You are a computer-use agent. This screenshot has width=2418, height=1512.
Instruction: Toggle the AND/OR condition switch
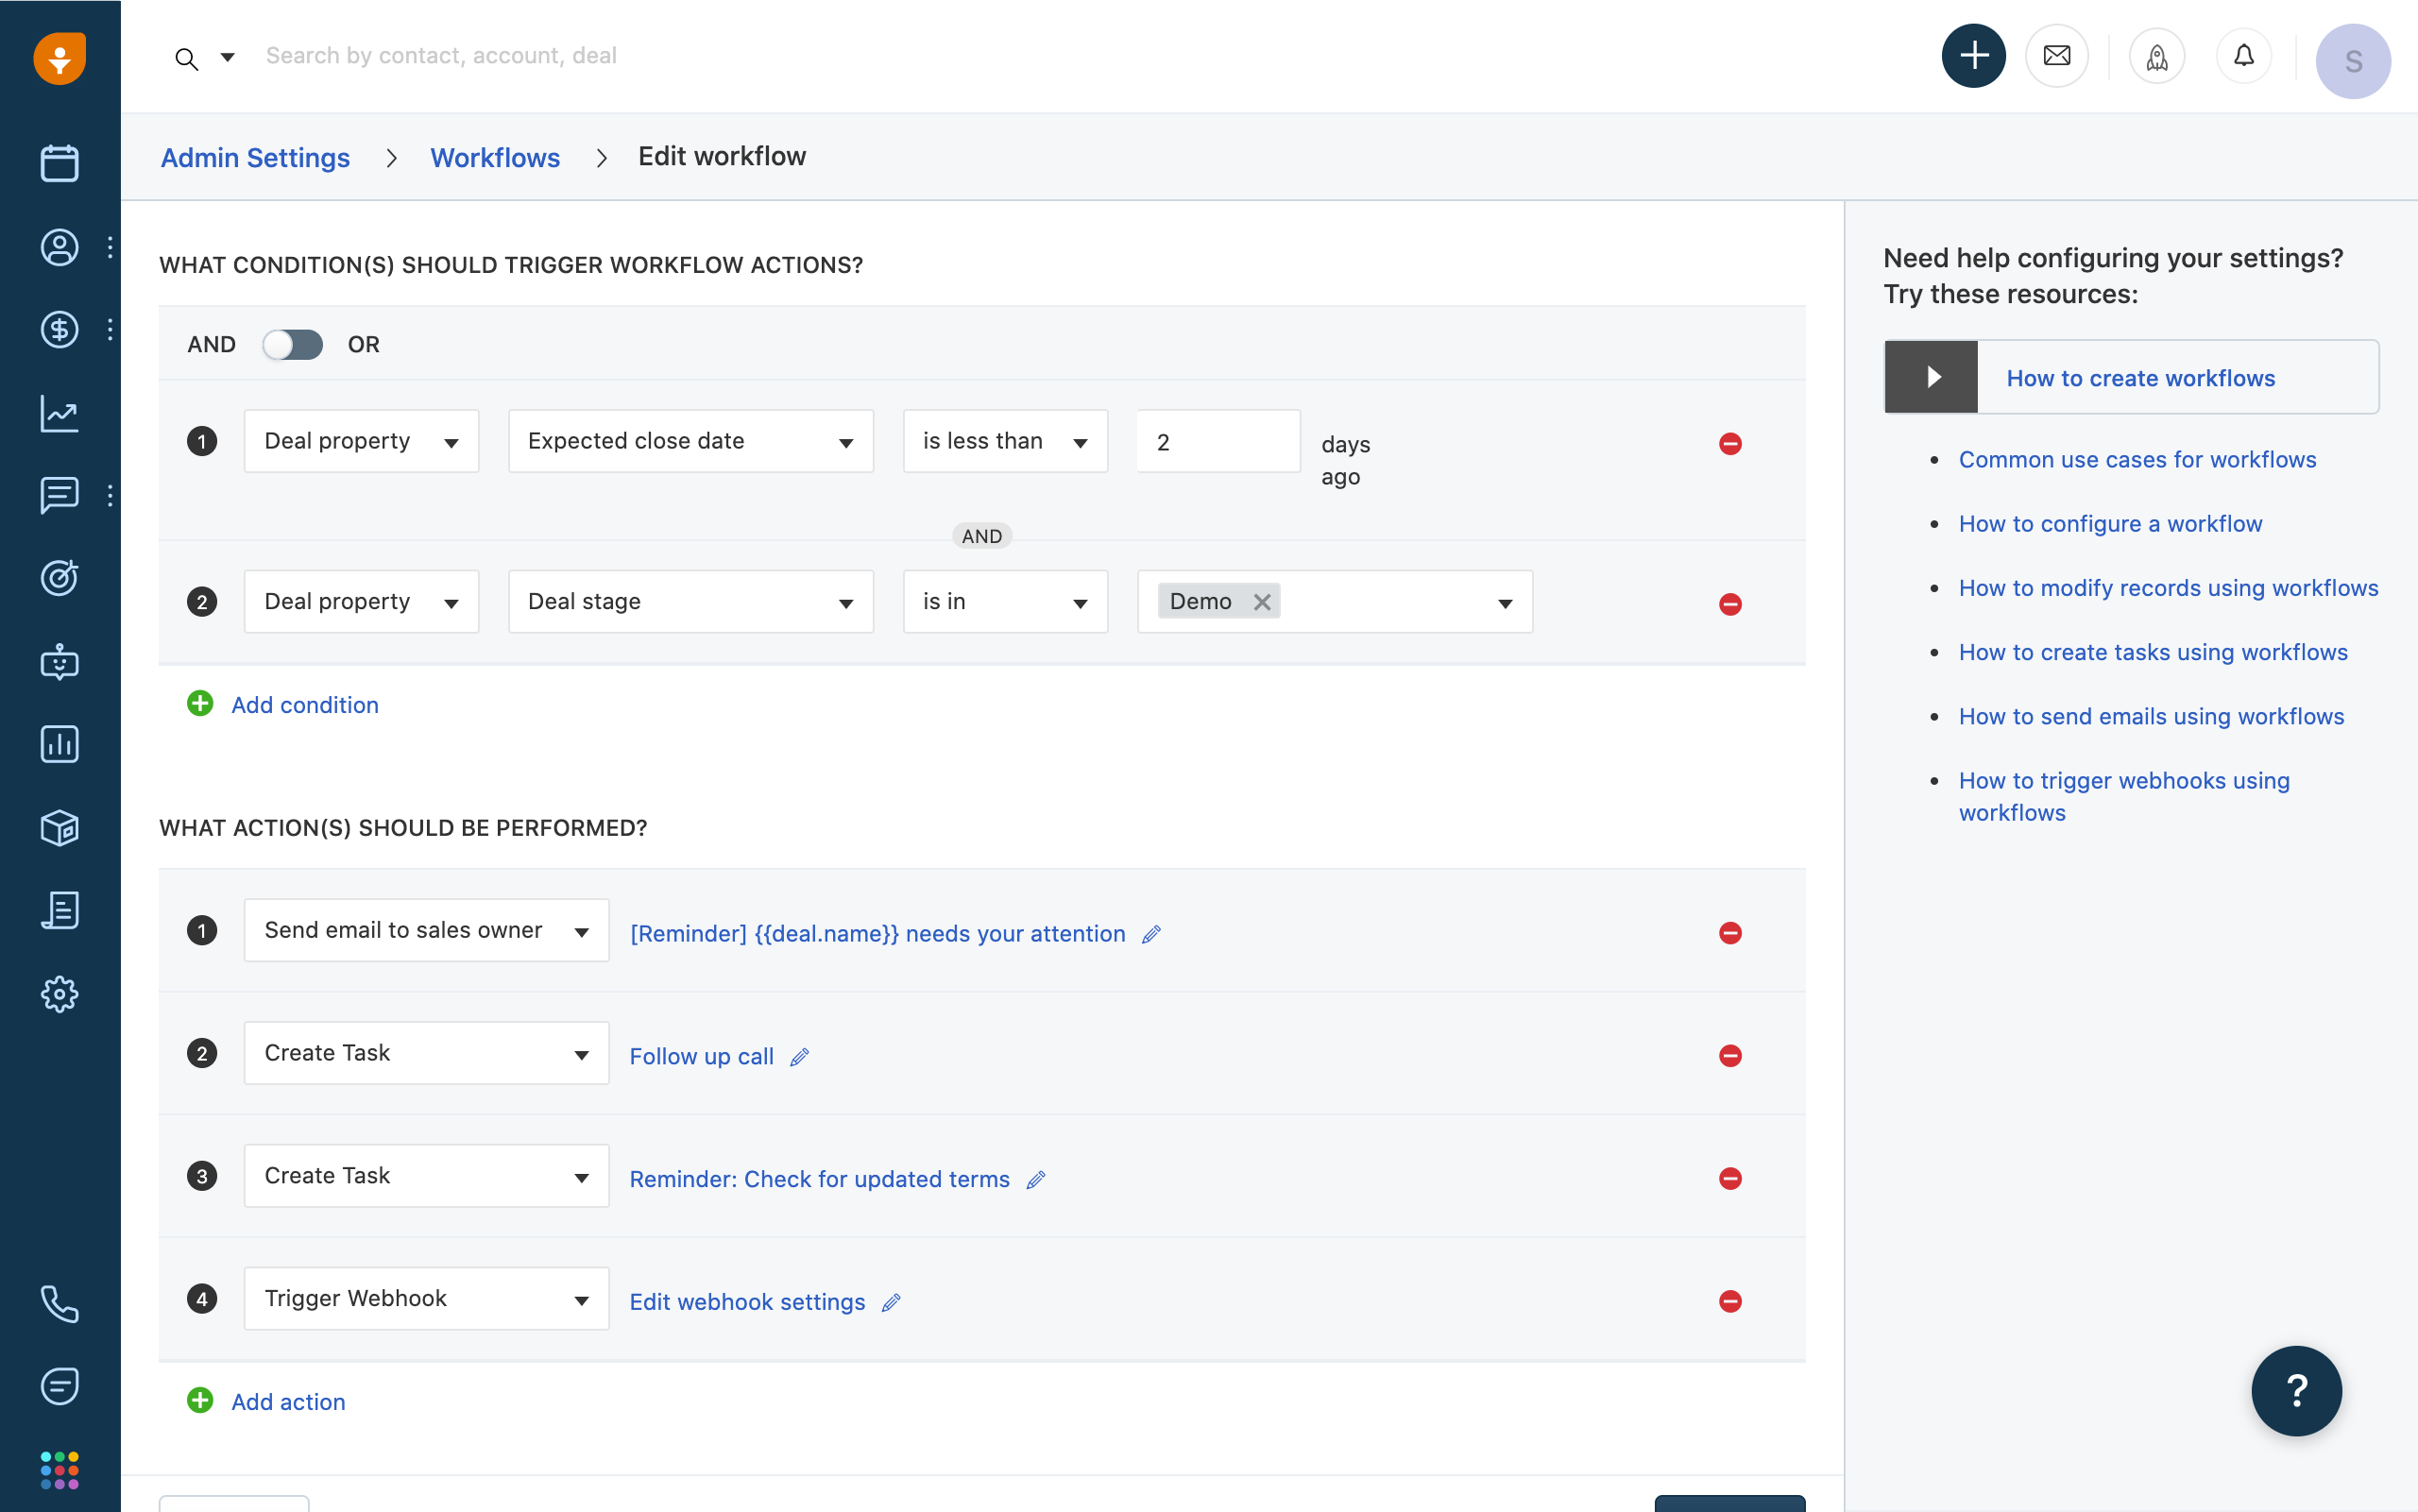coord(292,344)
